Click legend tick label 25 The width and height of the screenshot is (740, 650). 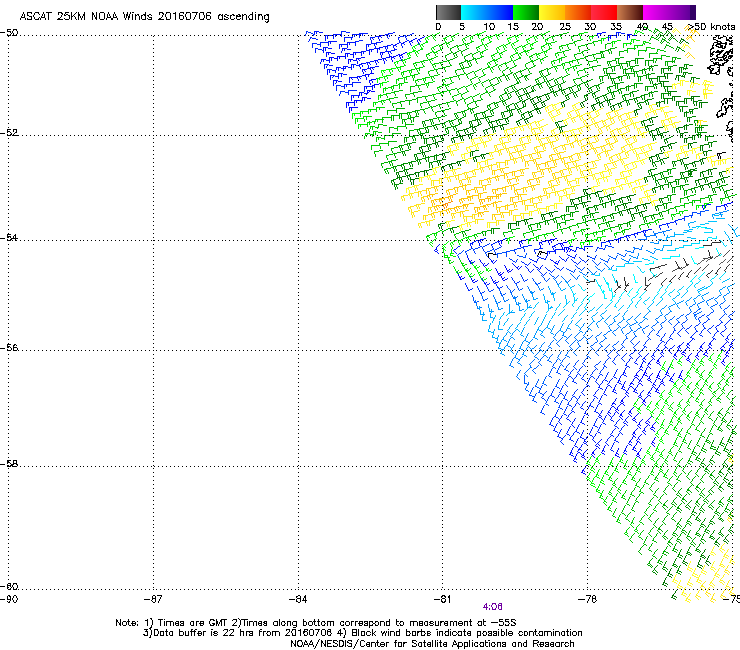[565, 27]
